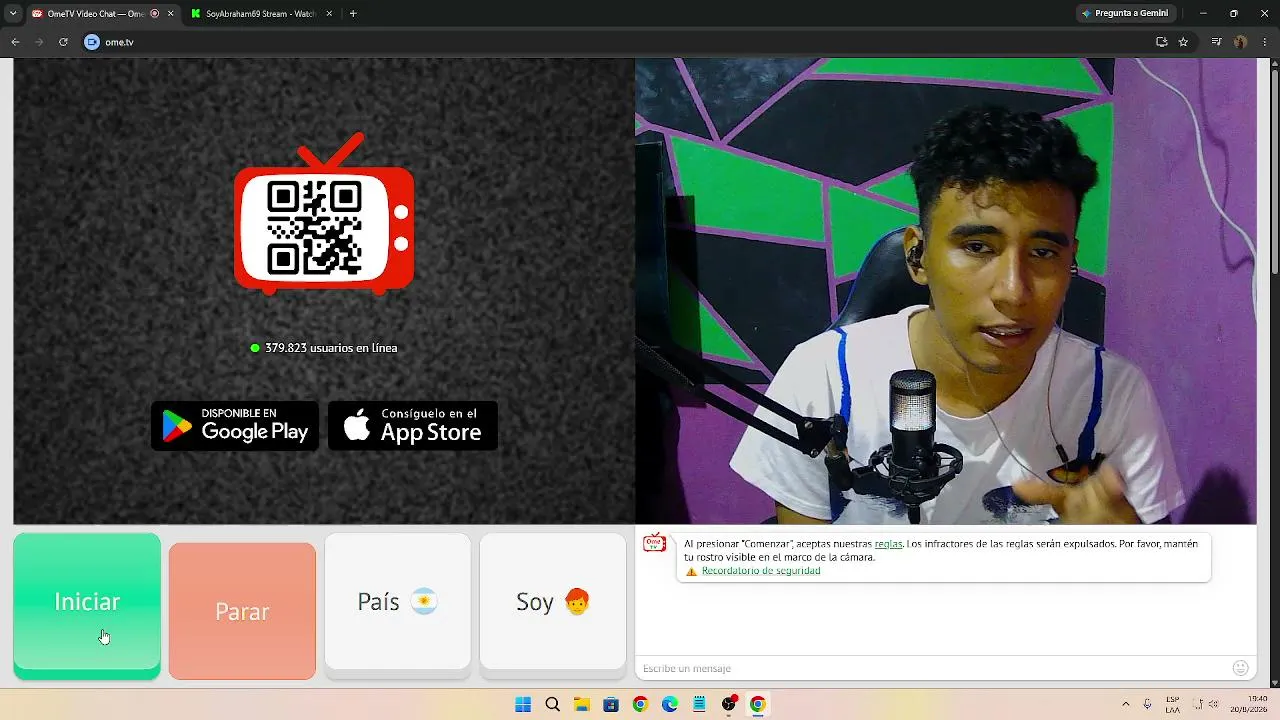Open the media controls icon

point(1216,42)
